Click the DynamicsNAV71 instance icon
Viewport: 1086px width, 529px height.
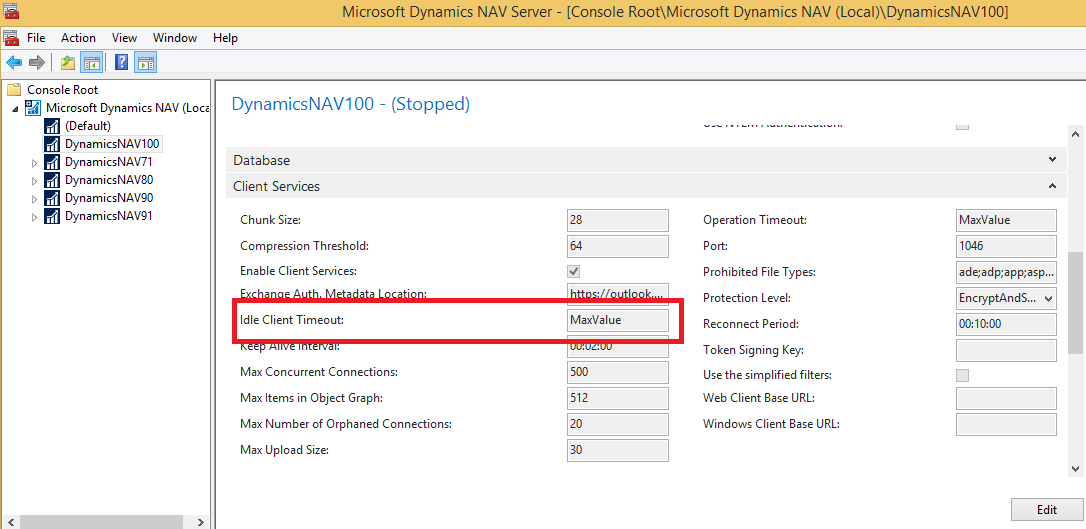[52, 162]
